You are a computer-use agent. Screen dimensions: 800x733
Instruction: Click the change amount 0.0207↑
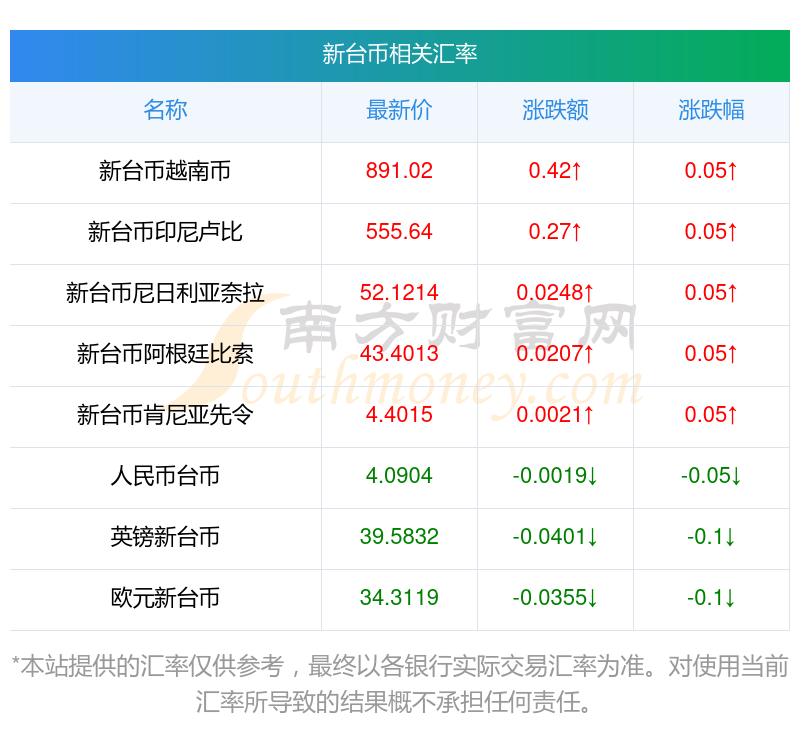(x=555, y=354)
